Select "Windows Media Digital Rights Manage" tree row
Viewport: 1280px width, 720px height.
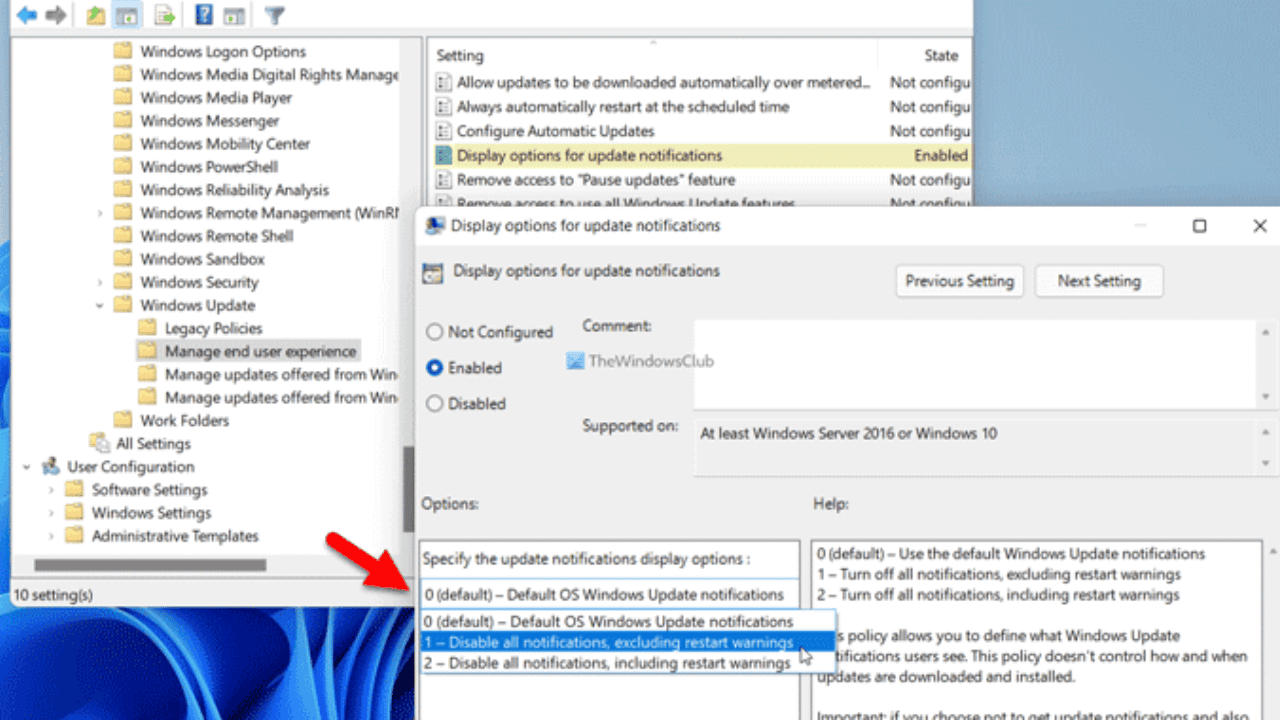coord(268,75)
